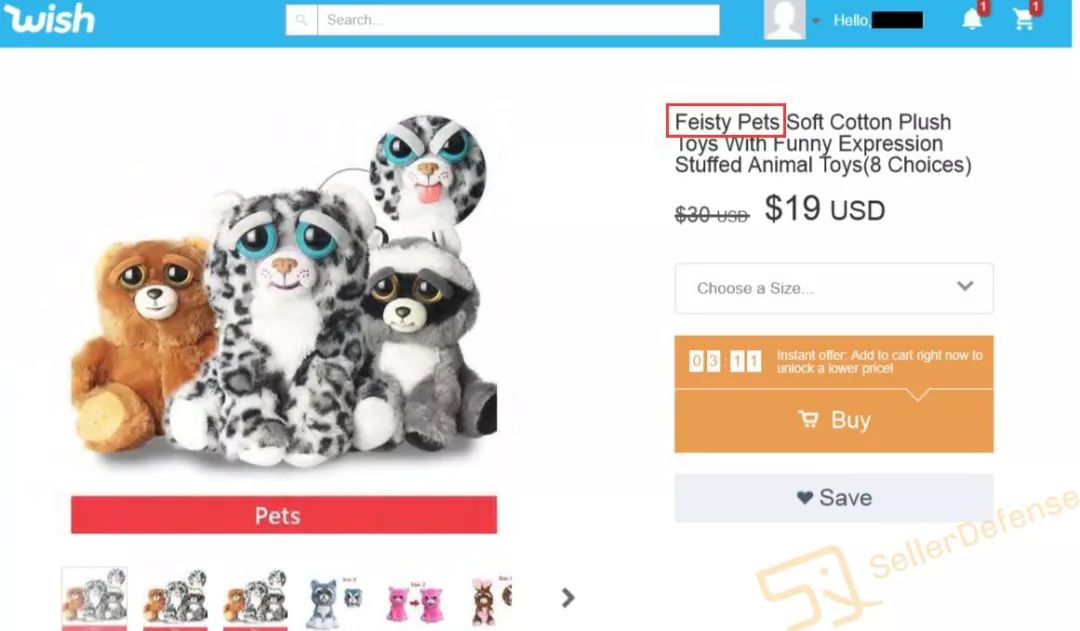Select the third product thumbnail
The image size is (1080, 631).
coord(255,599)
